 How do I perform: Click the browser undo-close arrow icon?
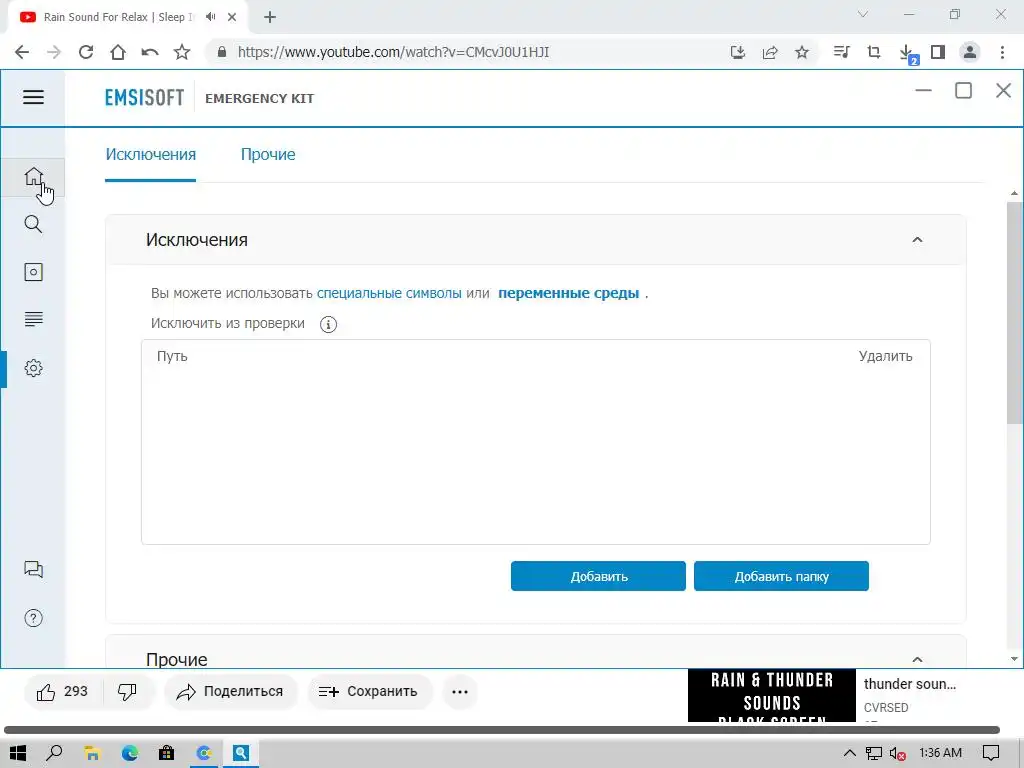tap(150, 52)
